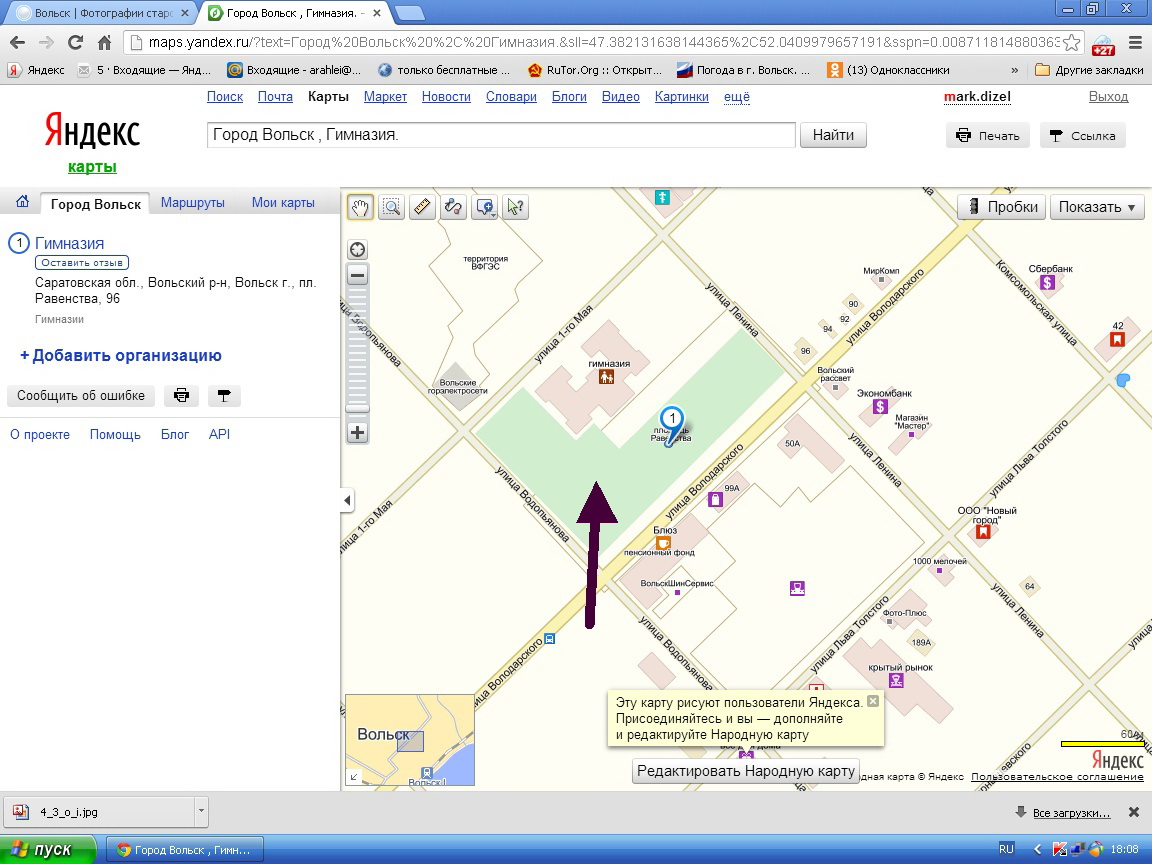Toggle the Пробки traffic layer
Image resolution: width=1152 pixels, height=864 pixels.
click(x=1002, y=207)
